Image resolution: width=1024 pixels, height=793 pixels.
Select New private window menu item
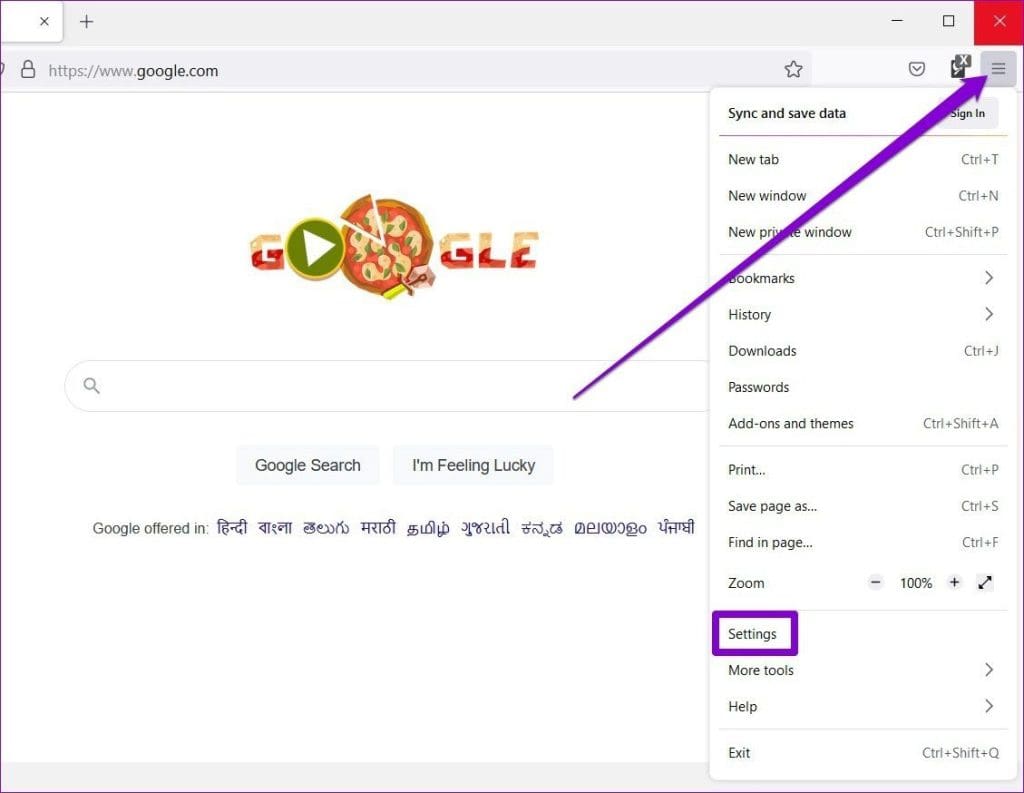790,232
